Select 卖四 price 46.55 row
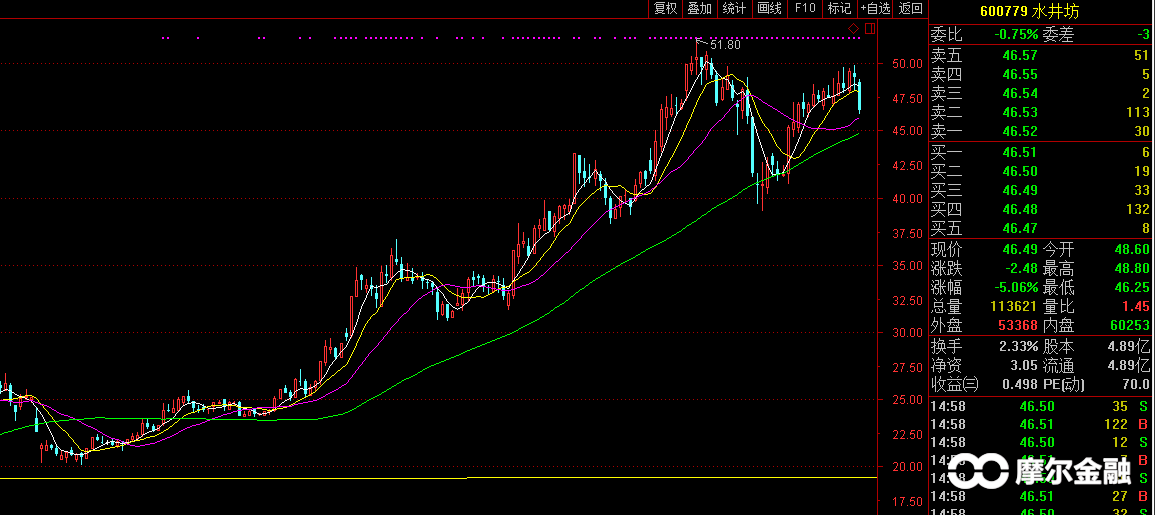Image resolution: width=1155 pixels, height=515 pixels. 1042,74
